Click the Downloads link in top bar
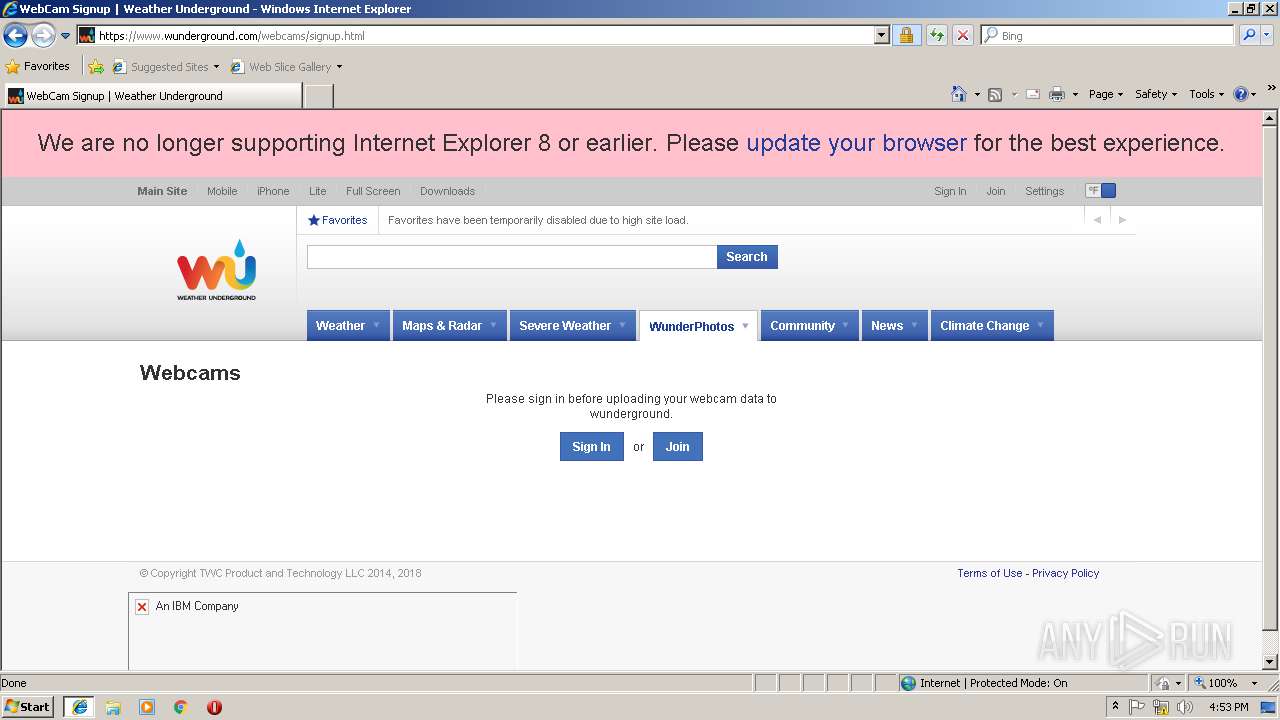Viewport: 1280px width, 720px height. click(x=447, y=191)
